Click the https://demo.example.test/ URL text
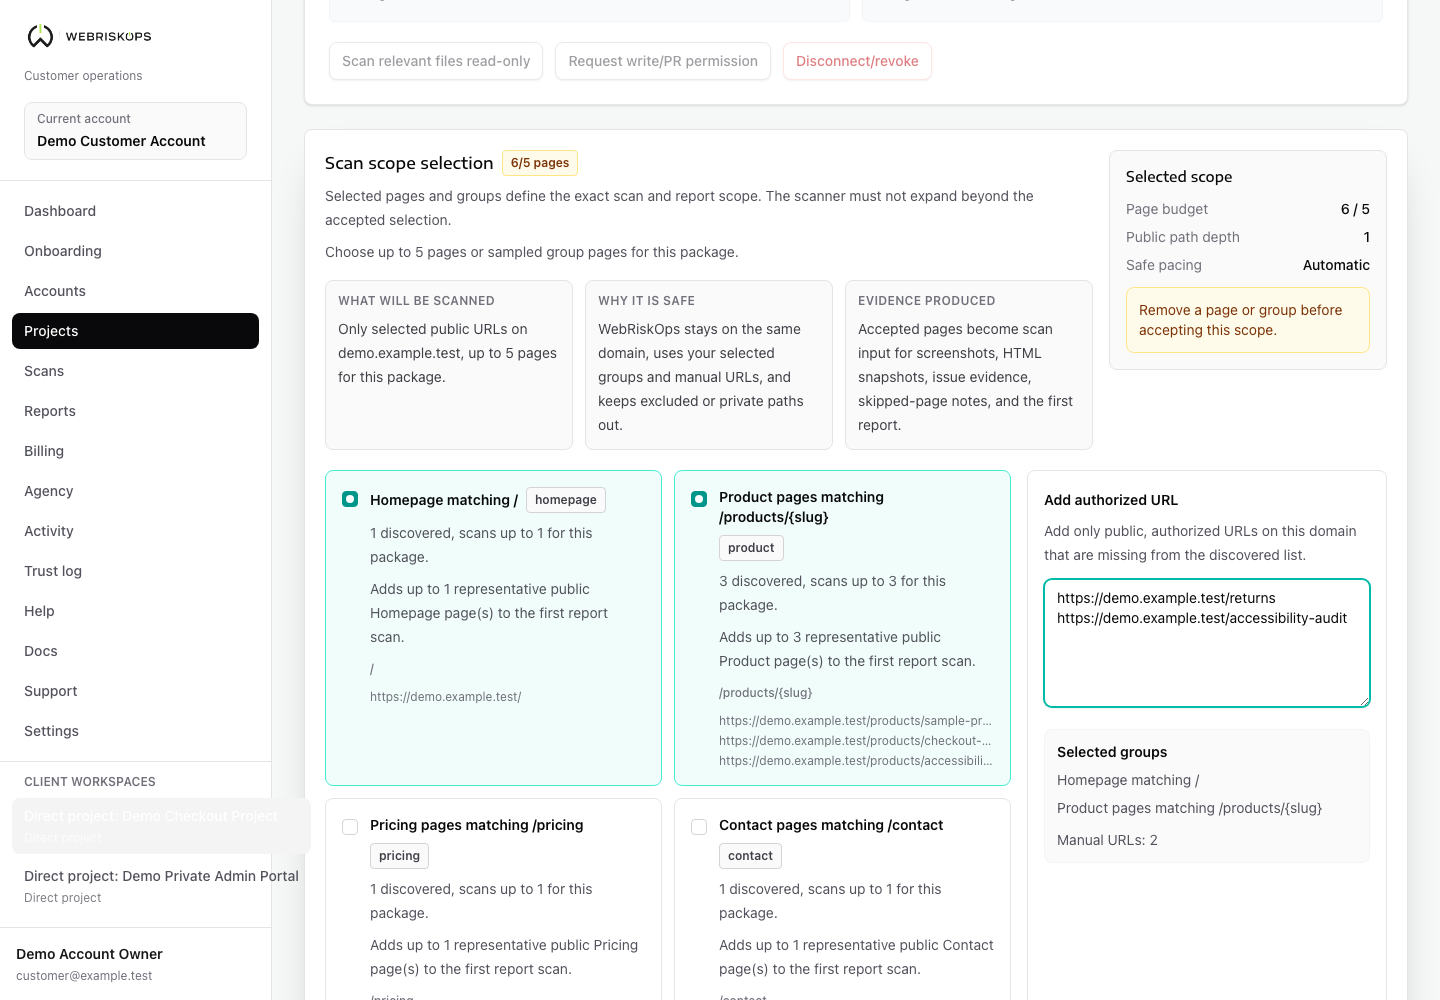Image resolution: width=1440 pixels, height=1000 pixels. pos(445,697)
